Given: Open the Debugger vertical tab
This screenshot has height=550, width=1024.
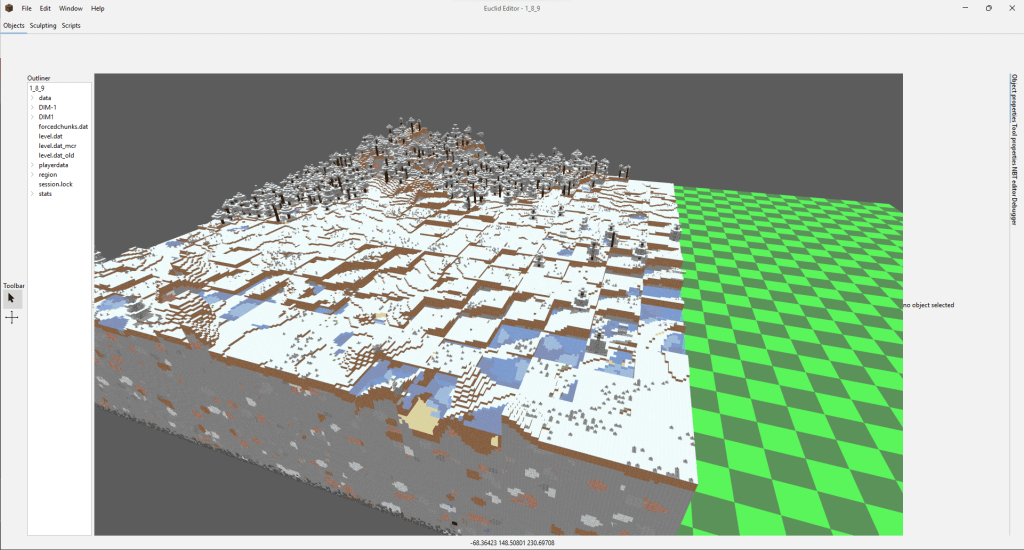Looking at the screenshot, I should [x=1014, y=210].
